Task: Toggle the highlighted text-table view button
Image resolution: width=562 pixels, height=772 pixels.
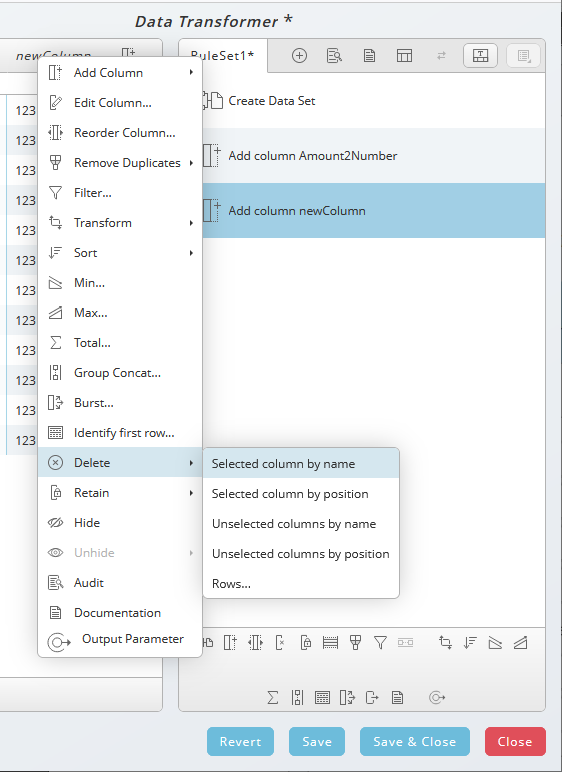Action: click(480, 56)
